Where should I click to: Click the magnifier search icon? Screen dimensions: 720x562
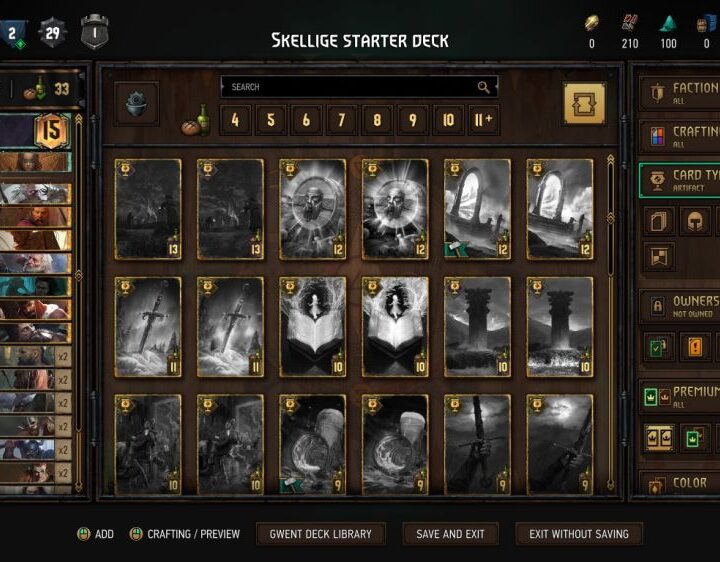[x=483, y=87]
